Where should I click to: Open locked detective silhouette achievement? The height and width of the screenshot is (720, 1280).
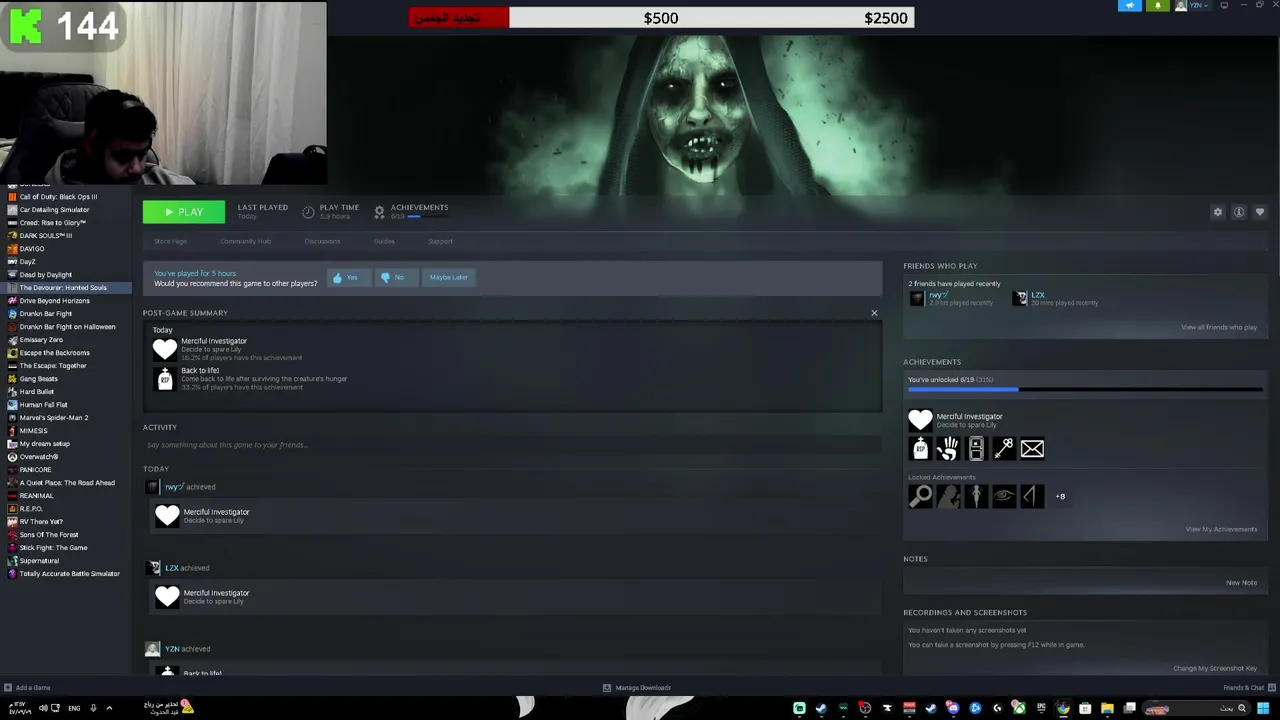coord(948,496)
